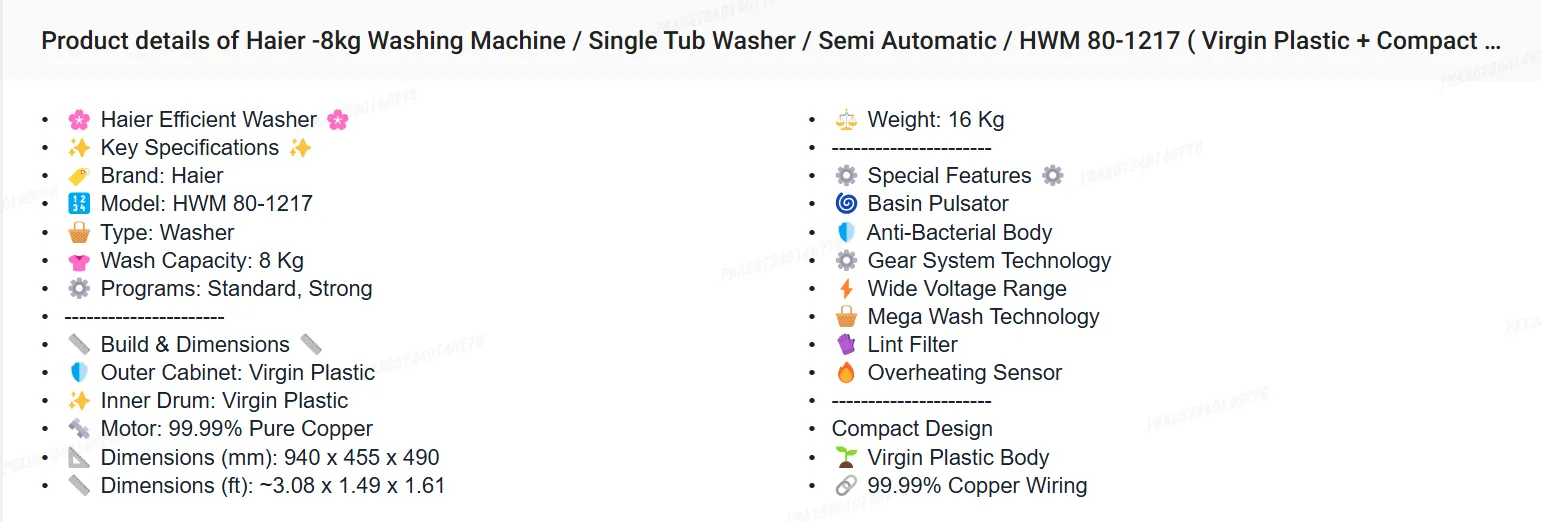Click the purple glove icon beside Lint Filter
Image resolution: width=1541 pixels, height=522 pixels.
846,345
